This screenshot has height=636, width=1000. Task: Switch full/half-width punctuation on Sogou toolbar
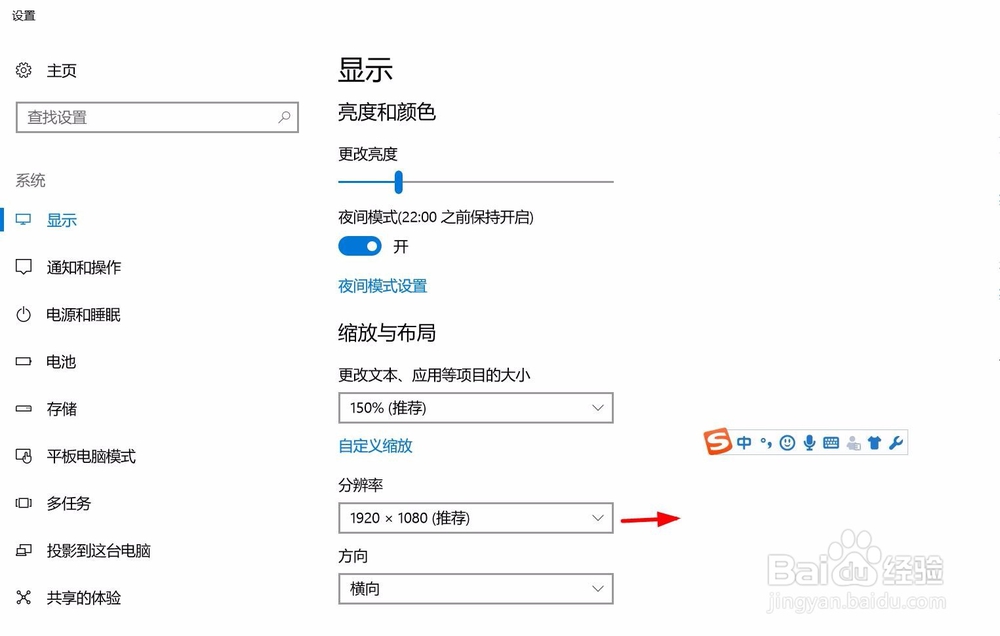click(x=767, y=442)
